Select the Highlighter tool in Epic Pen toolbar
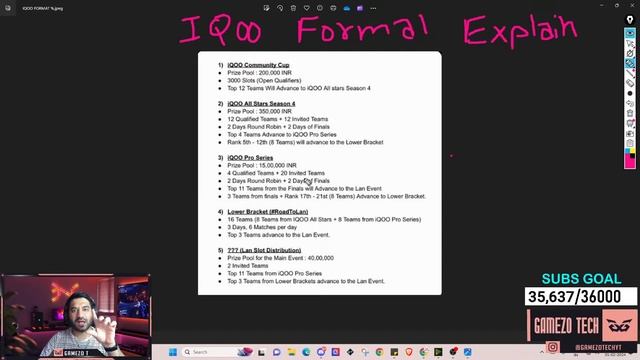Image resolution: width=640 pixels, height=360 pixels. (x=630, y=63)
